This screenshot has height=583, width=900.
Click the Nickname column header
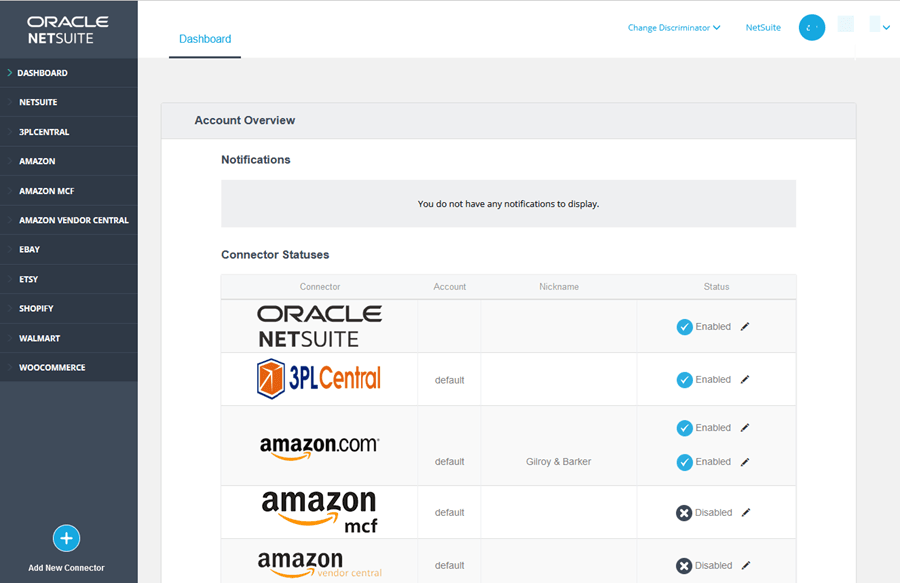click(558, 286)
